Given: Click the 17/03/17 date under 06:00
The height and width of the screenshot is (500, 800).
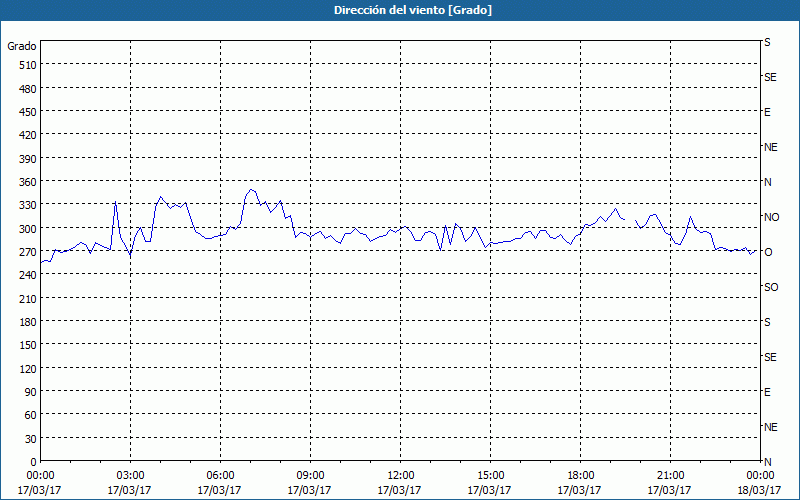Looking at the screenshot, I should (x=219, y=490).
